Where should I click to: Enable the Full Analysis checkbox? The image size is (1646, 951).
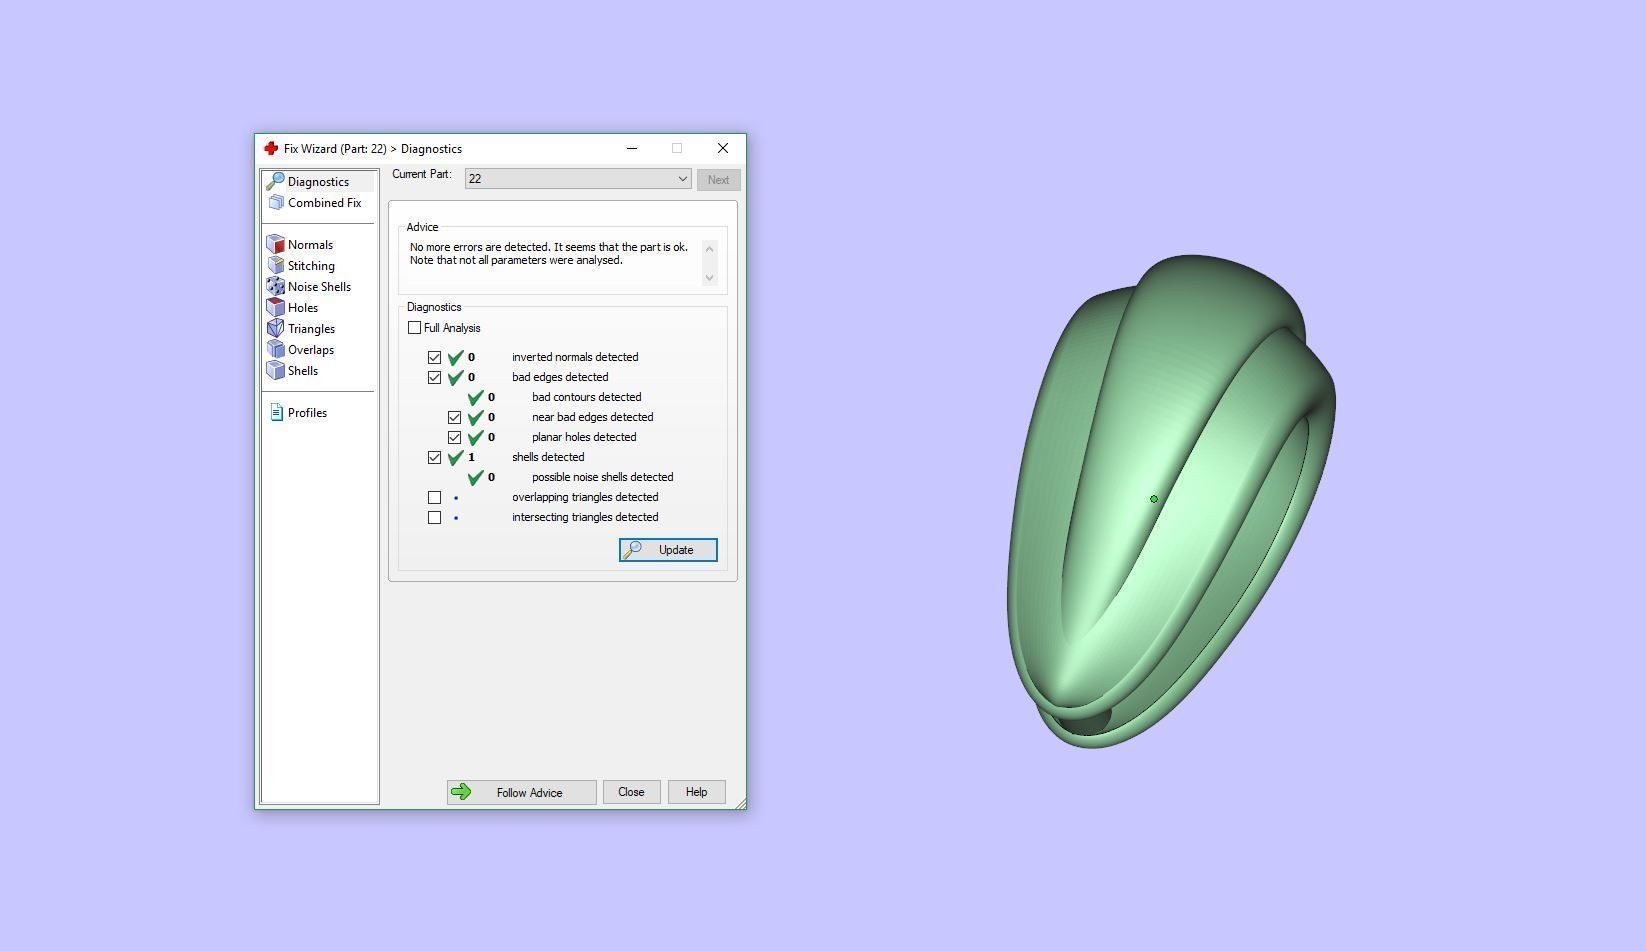click(x=415, y=328)
